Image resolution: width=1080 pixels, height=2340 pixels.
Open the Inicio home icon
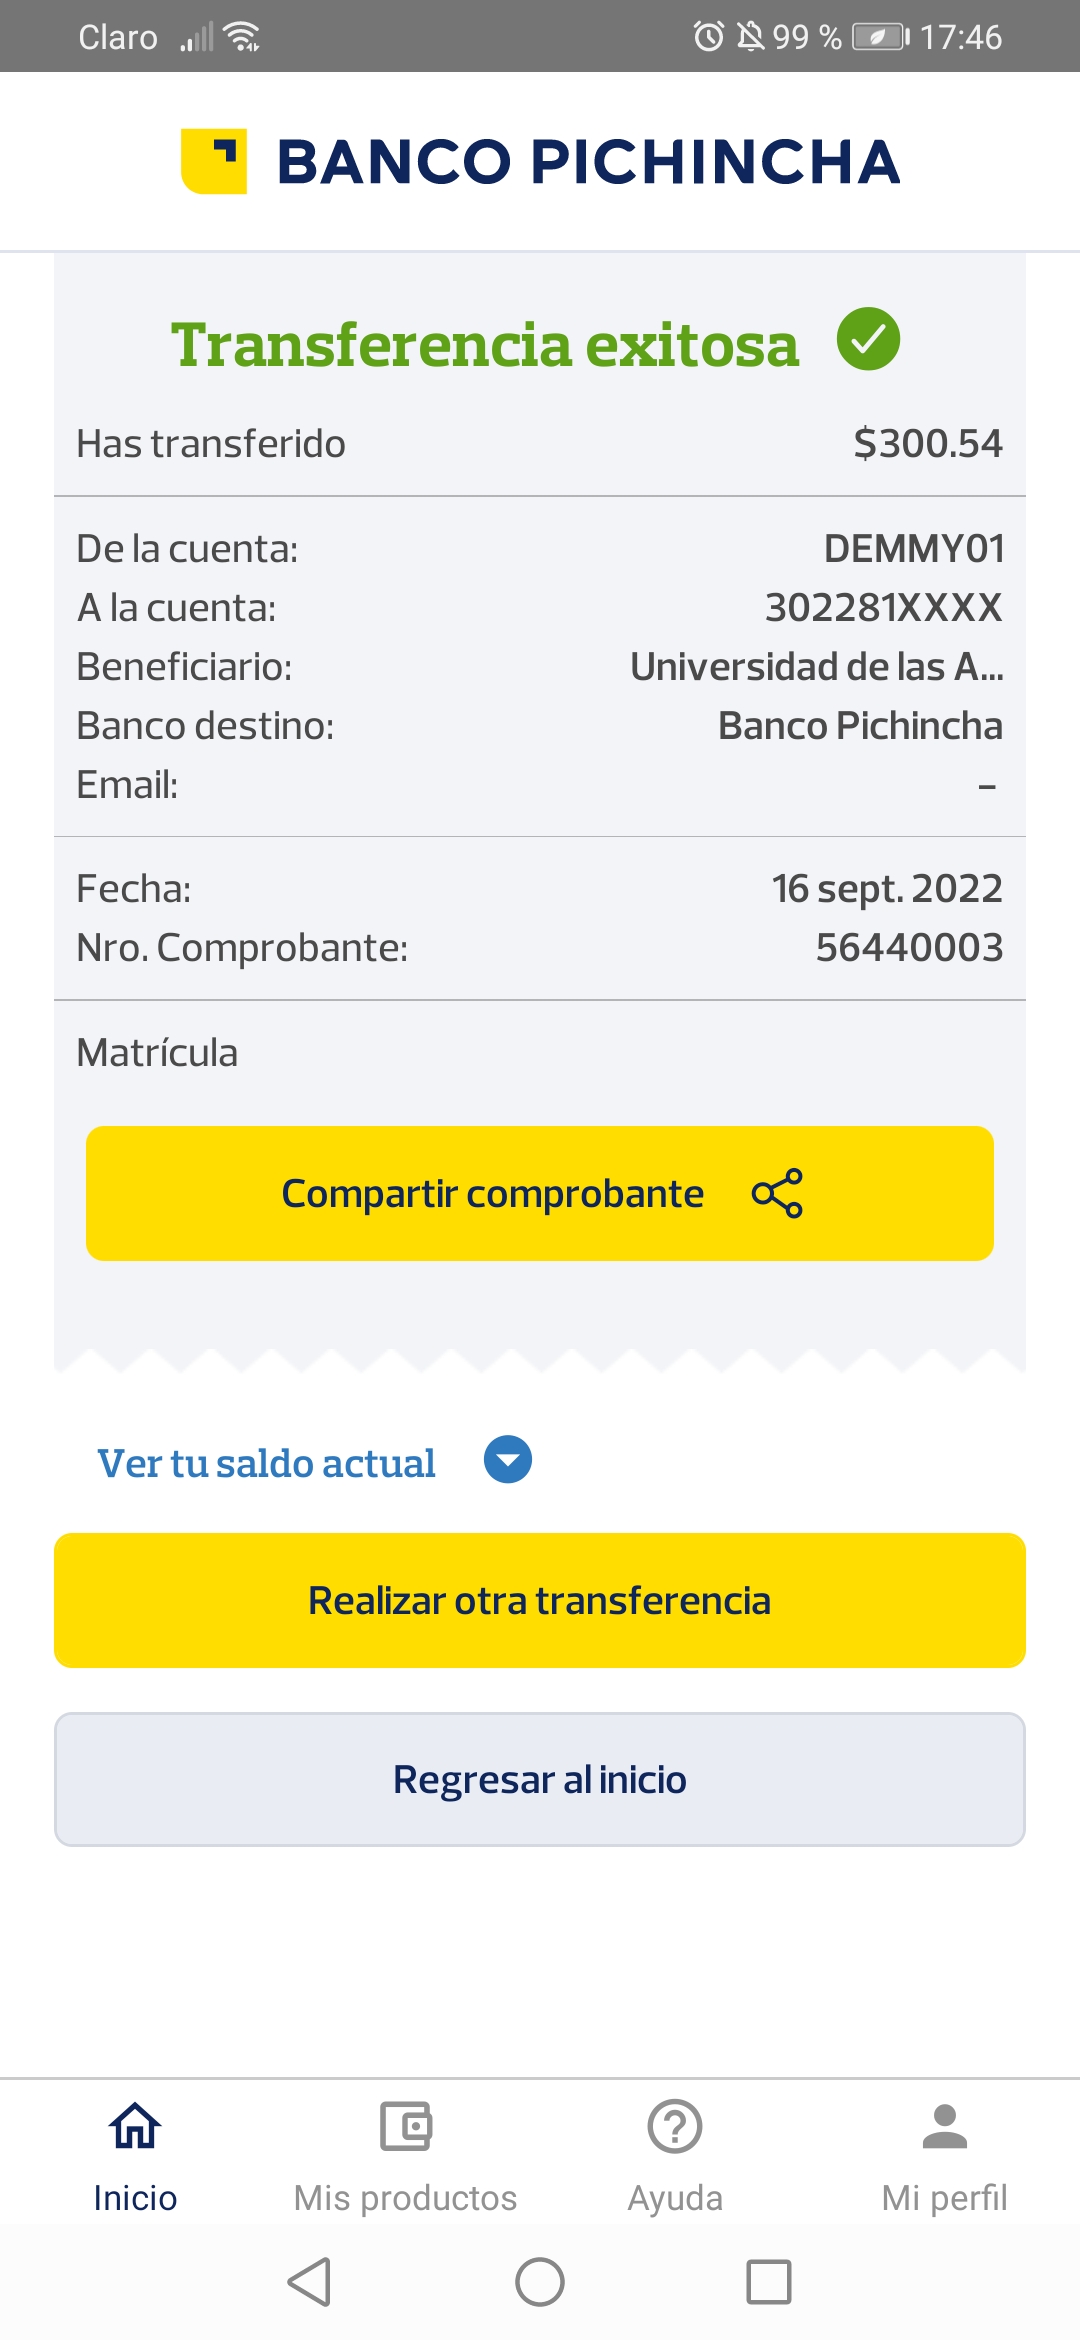pyautogui.click(x=135, y=2125)
